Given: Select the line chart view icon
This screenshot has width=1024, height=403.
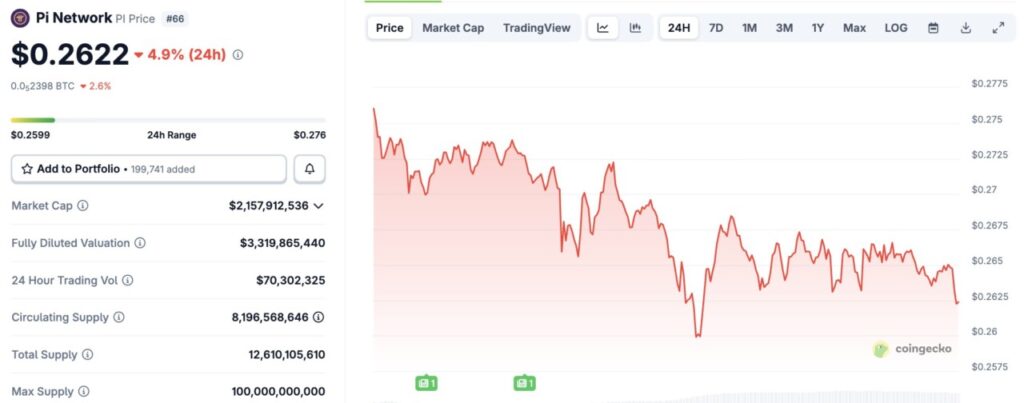Looking at the screenshot, I should [x=603, y=28].
